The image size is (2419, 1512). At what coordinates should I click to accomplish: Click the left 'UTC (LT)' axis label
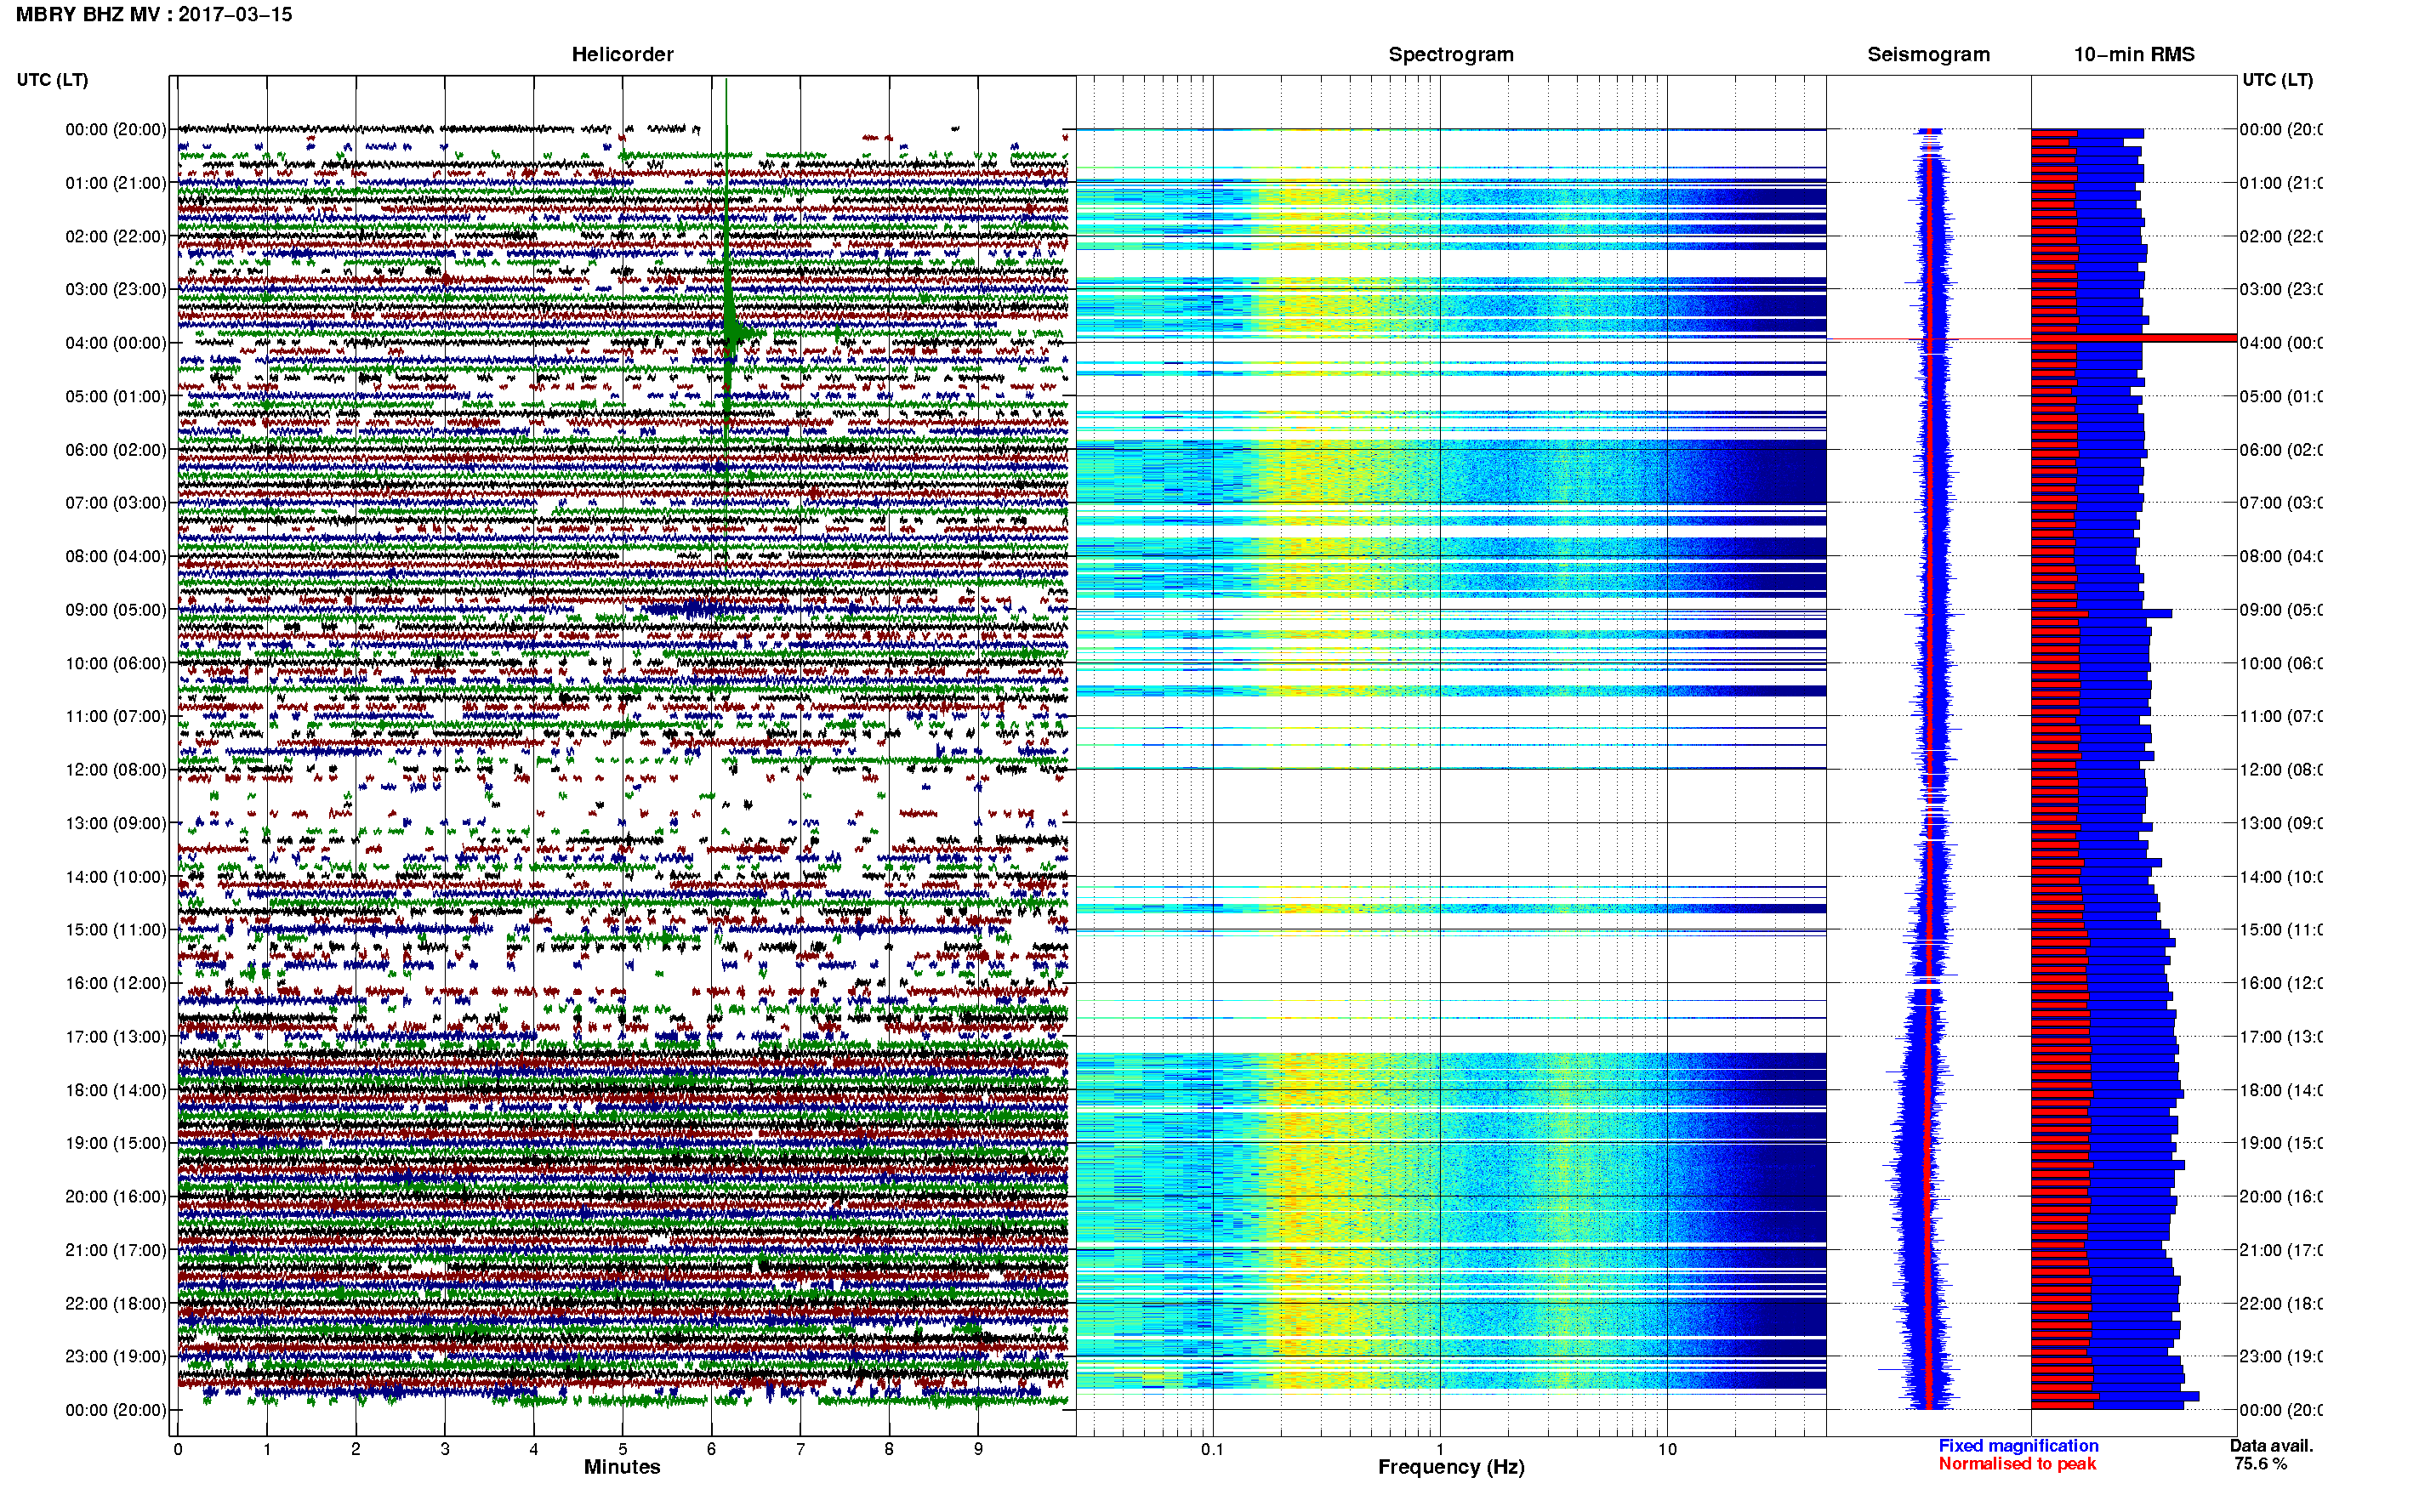pyautogui.click(x=52, y=80)
